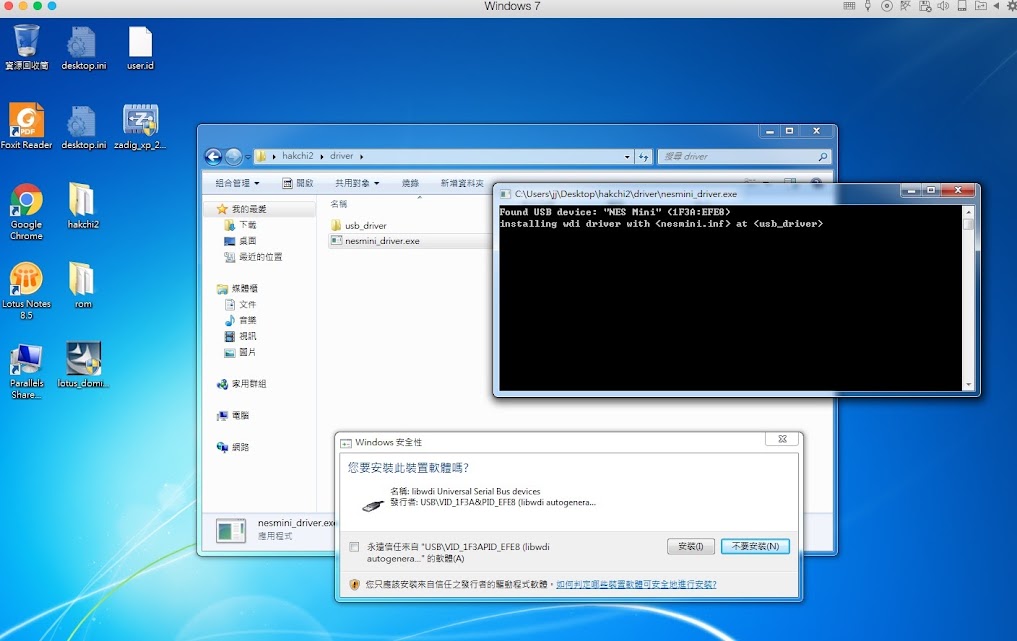The height and width of the screenshot is (641, 1017).
Task: Open 最近的位置 (Recent Places) in the navigation pane
Action: click(253, 257)
